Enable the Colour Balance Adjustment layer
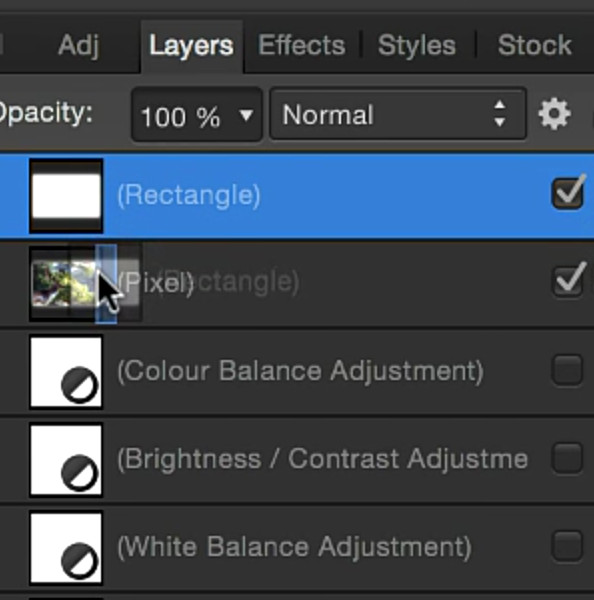This screenshot has height=600, width=594. point(568,370)
